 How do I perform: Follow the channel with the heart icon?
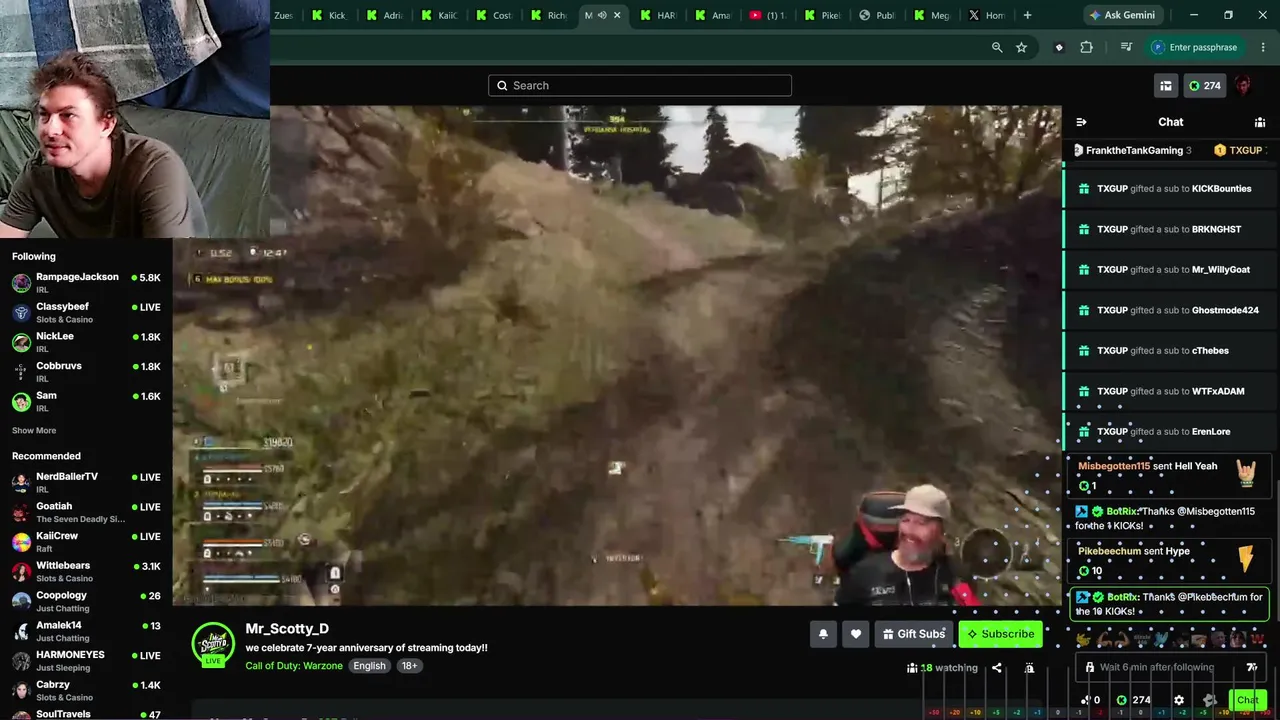coord(855,634)
